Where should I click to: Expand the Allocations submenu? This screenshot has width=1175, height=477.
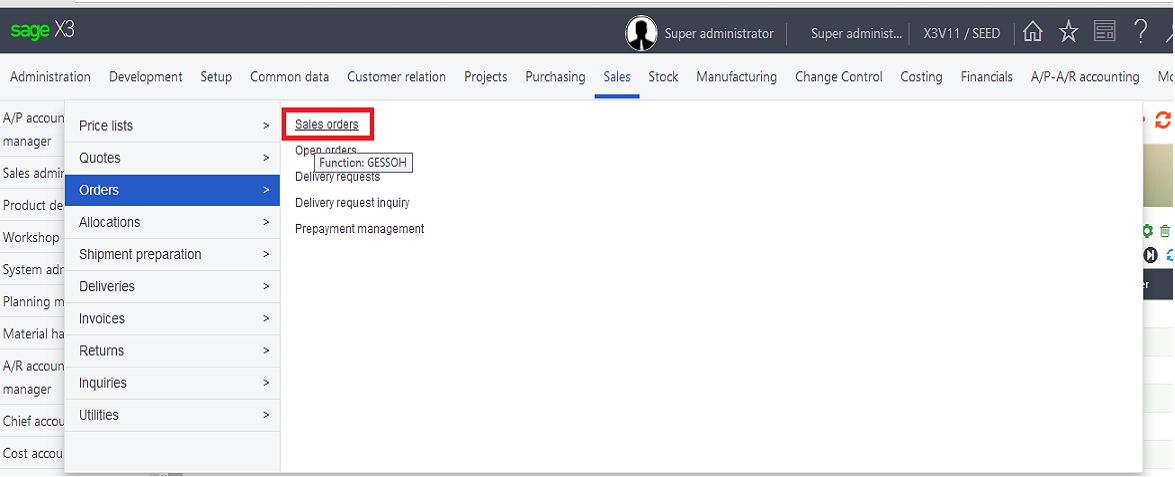pos(172,222)
